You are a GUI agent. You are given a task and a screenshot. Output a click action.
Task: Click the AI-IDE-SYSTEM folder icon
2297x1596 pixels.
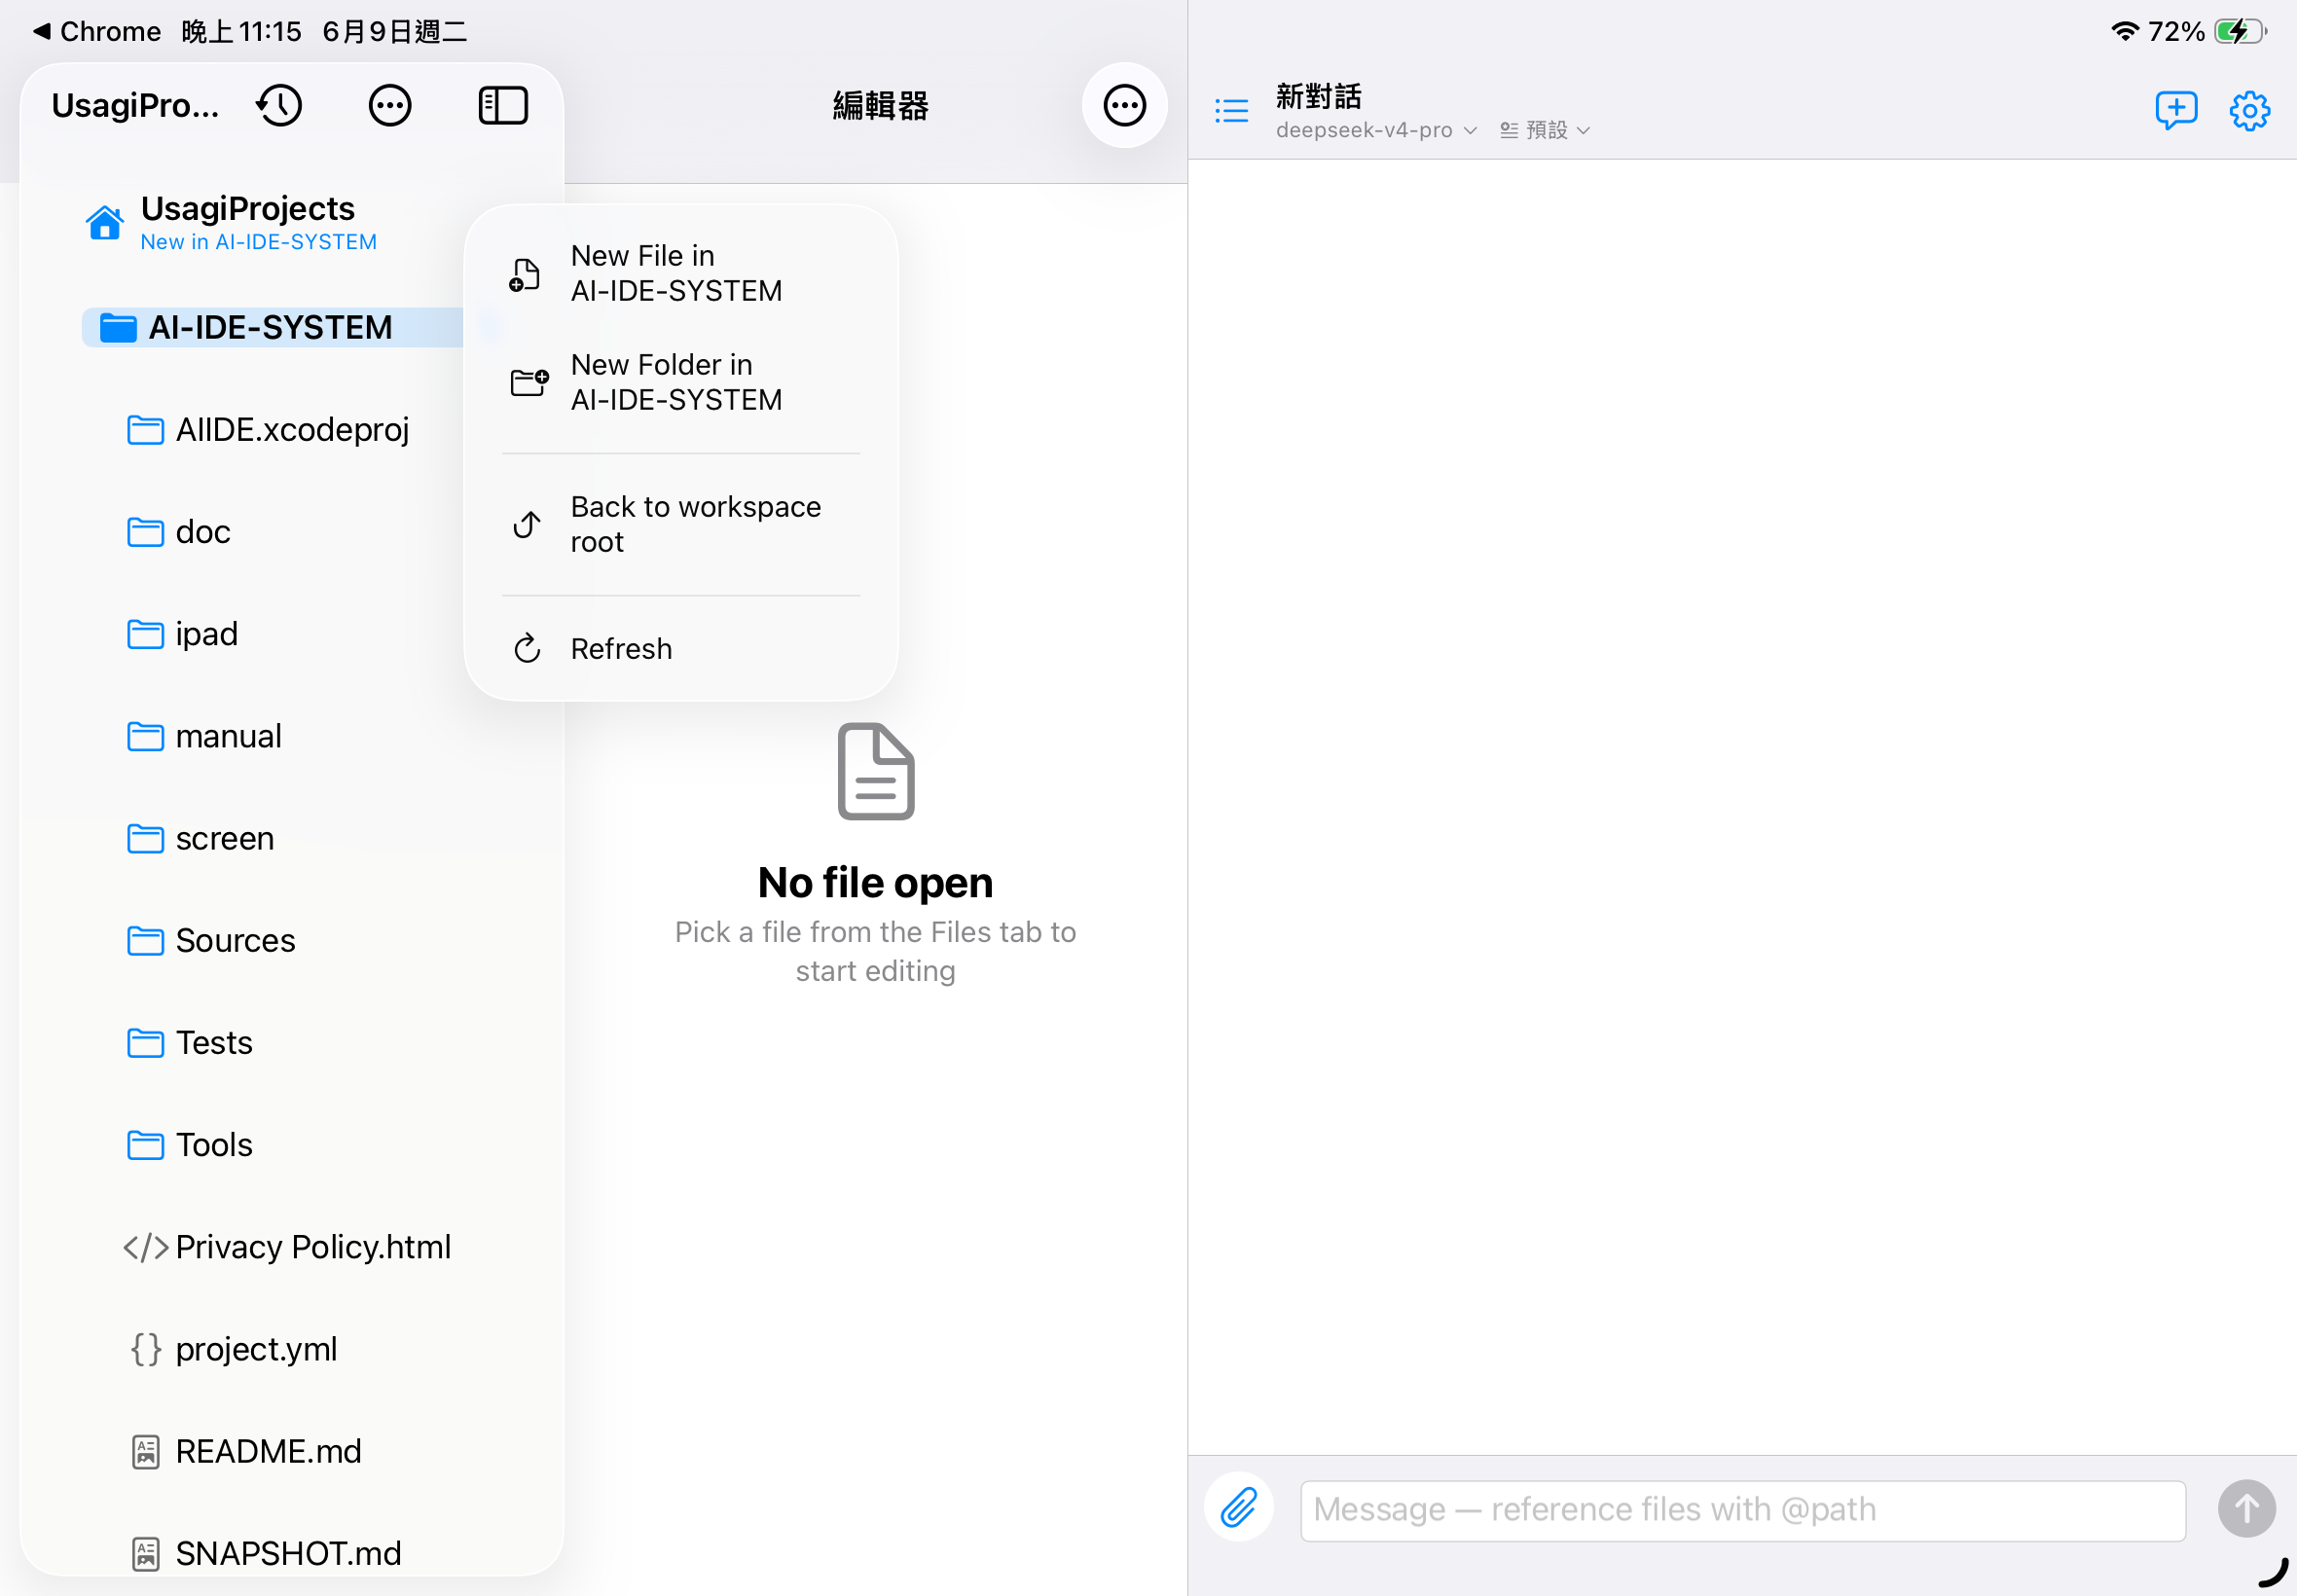pyautogui.click(x=118, y=328)
